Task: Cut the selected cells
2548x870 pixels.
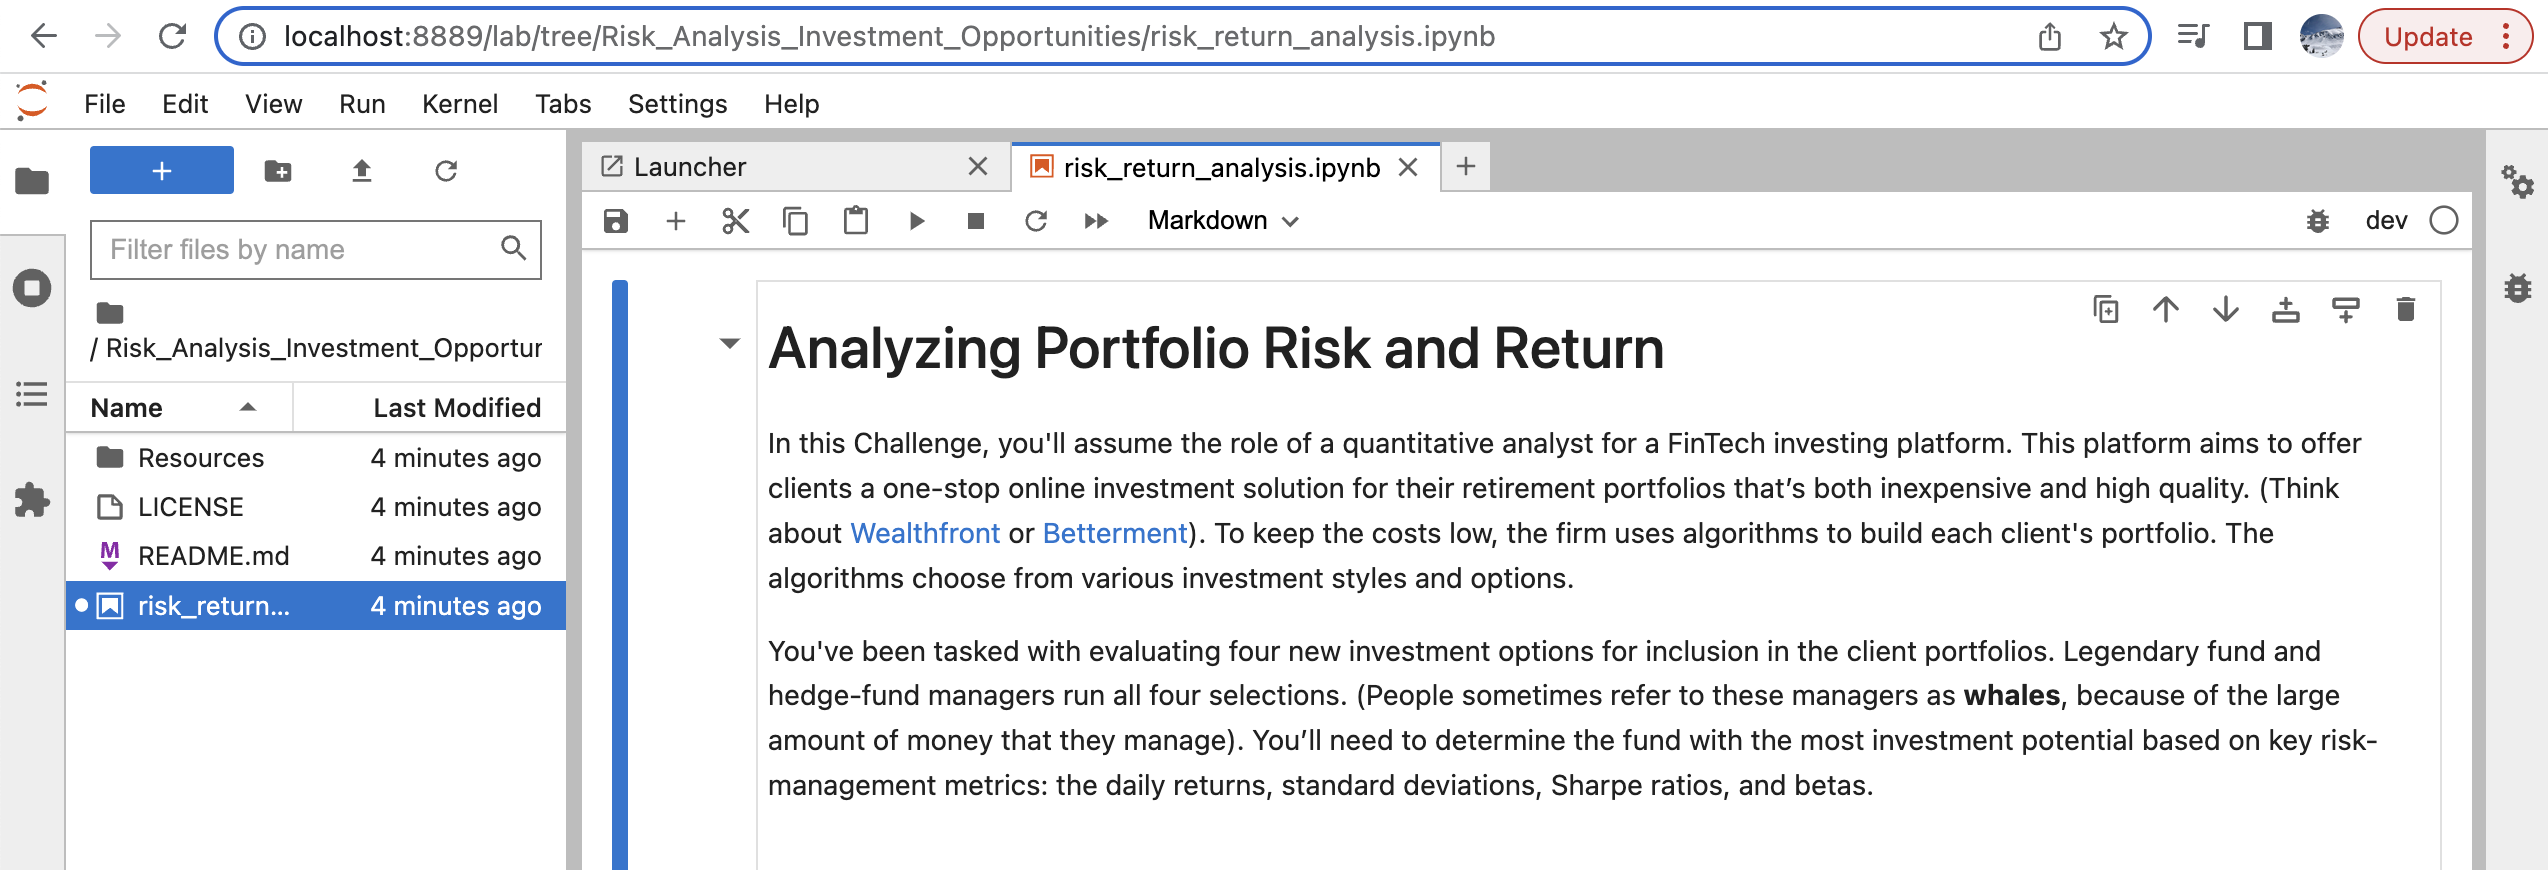Action: coord(736,221)
